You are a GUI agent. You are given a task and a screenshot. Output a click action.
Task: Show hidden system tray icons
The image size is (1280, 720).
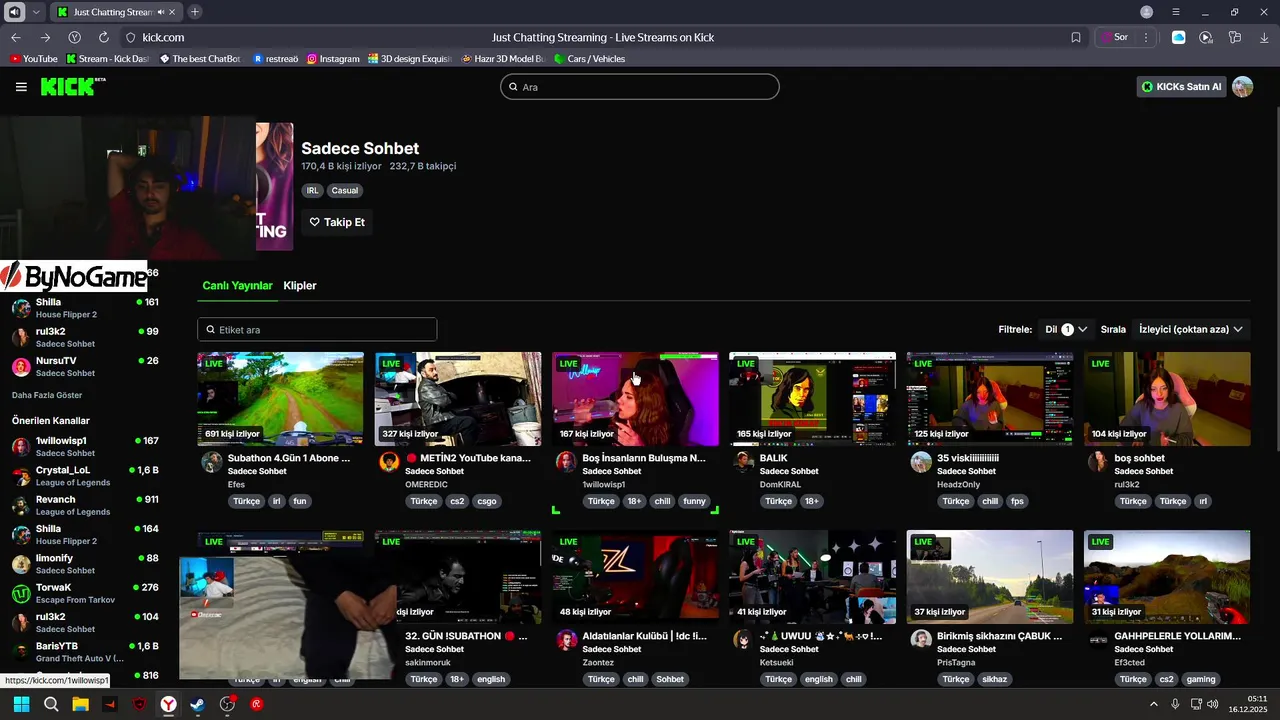[1153, 704]
